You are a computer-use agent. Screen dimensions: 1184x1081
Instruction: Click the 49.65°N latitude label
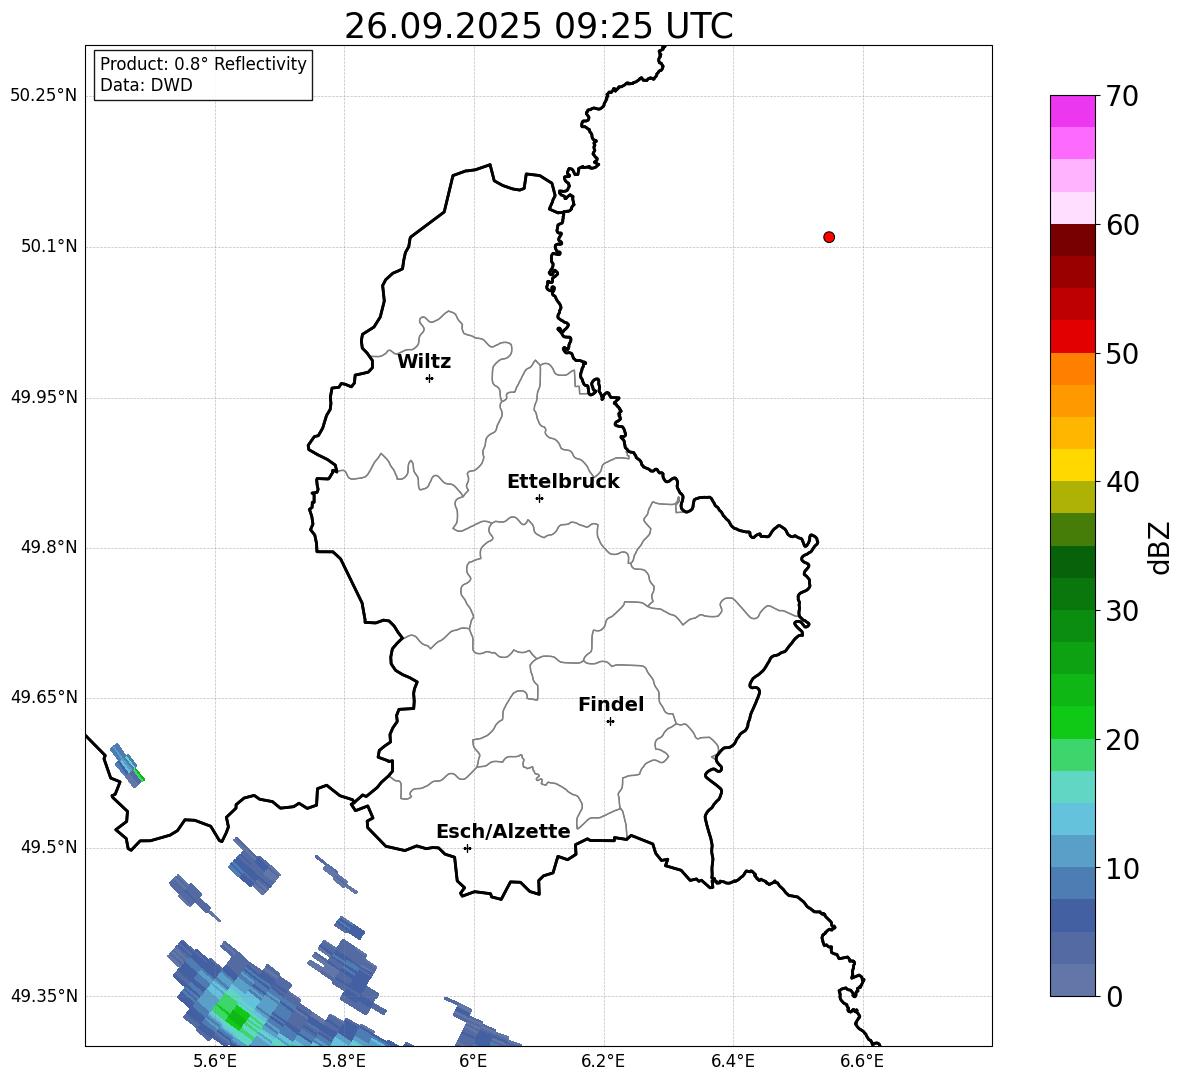point(44,697)
